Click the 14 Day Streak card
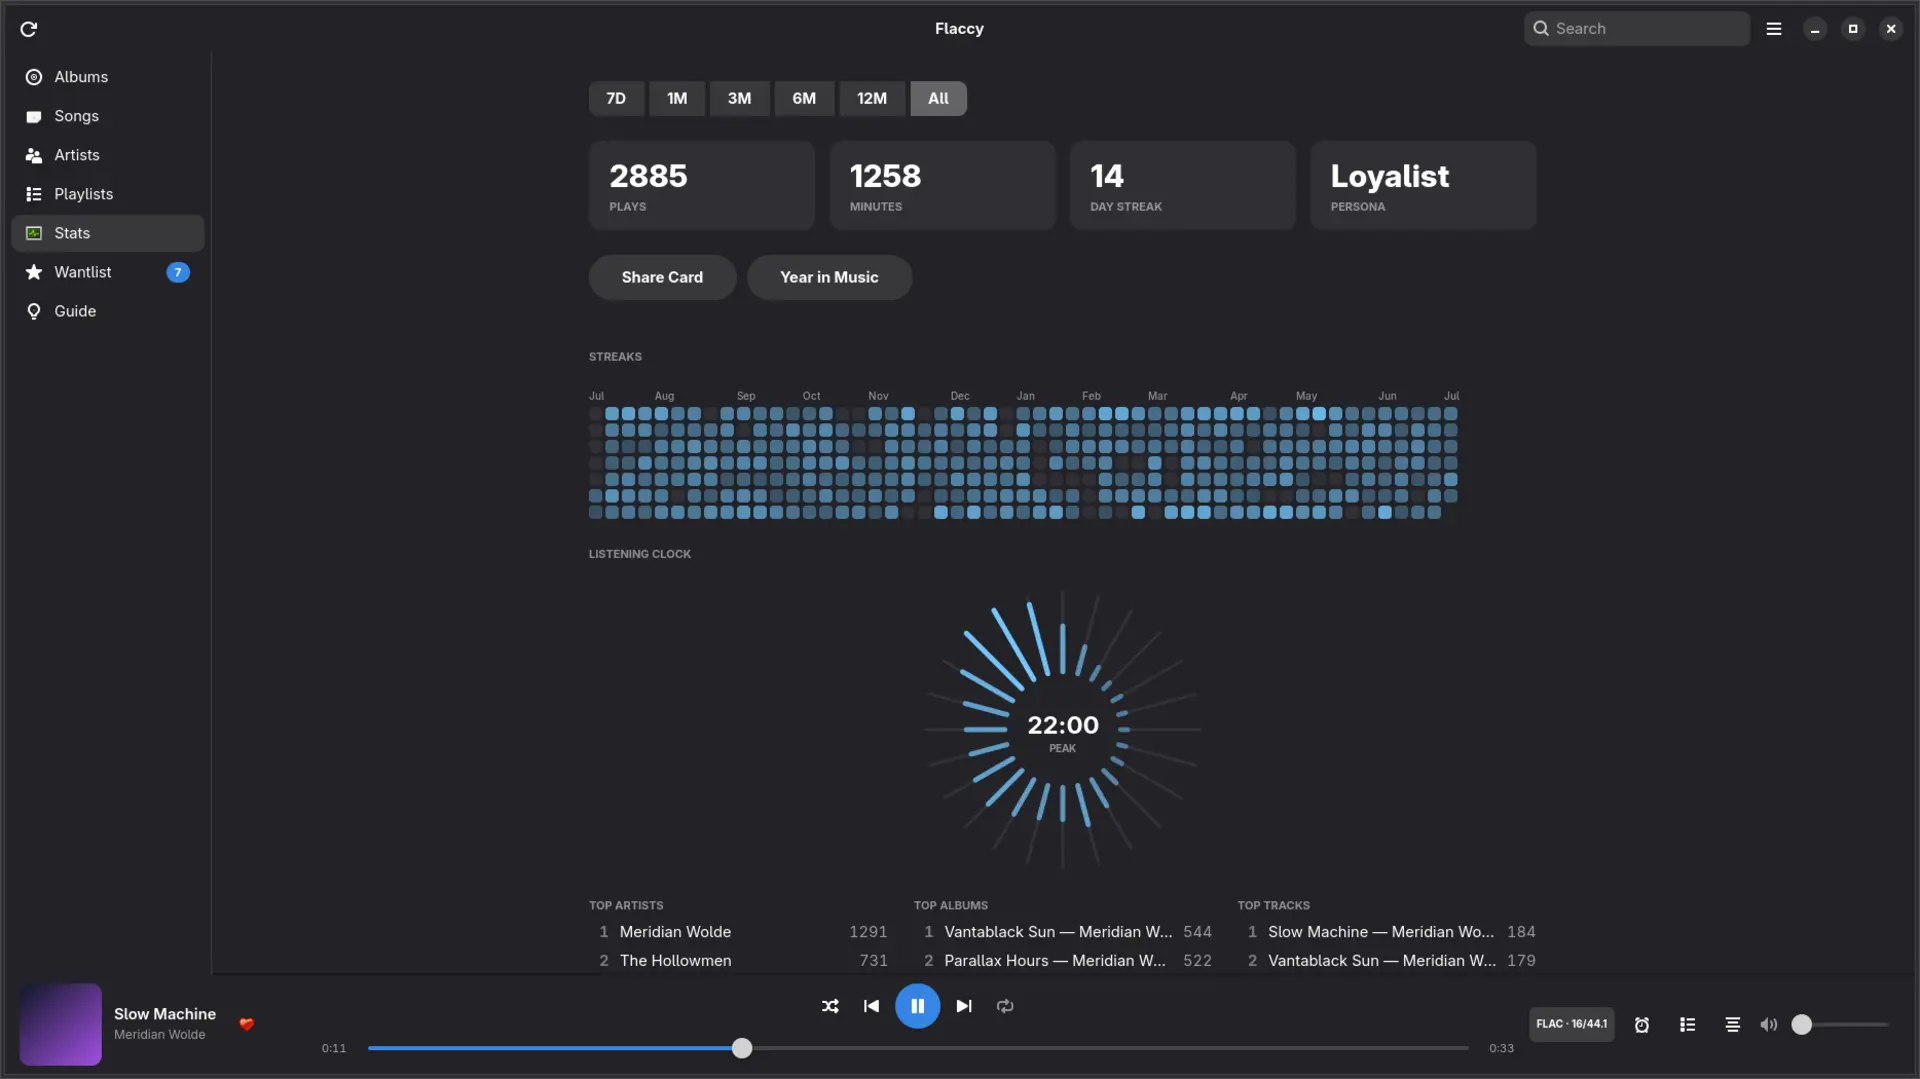Viewport: 1920px width, 1079px height. pos(1183,185)
